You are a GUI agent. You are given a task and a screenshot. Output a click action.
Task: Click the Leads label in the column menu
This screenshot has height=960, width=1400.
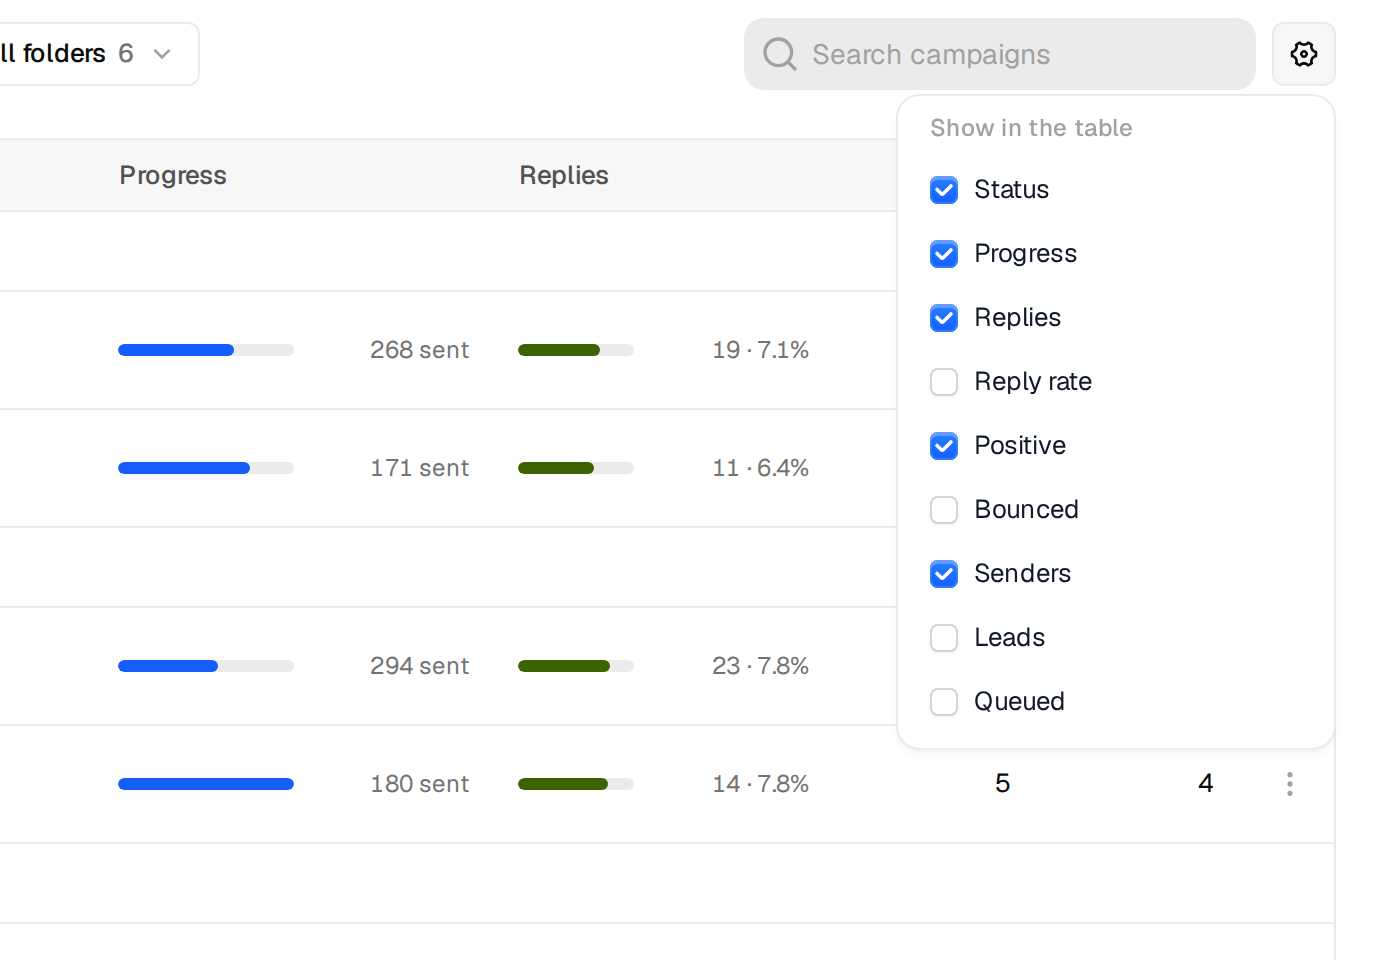(x=1009, y=638)
